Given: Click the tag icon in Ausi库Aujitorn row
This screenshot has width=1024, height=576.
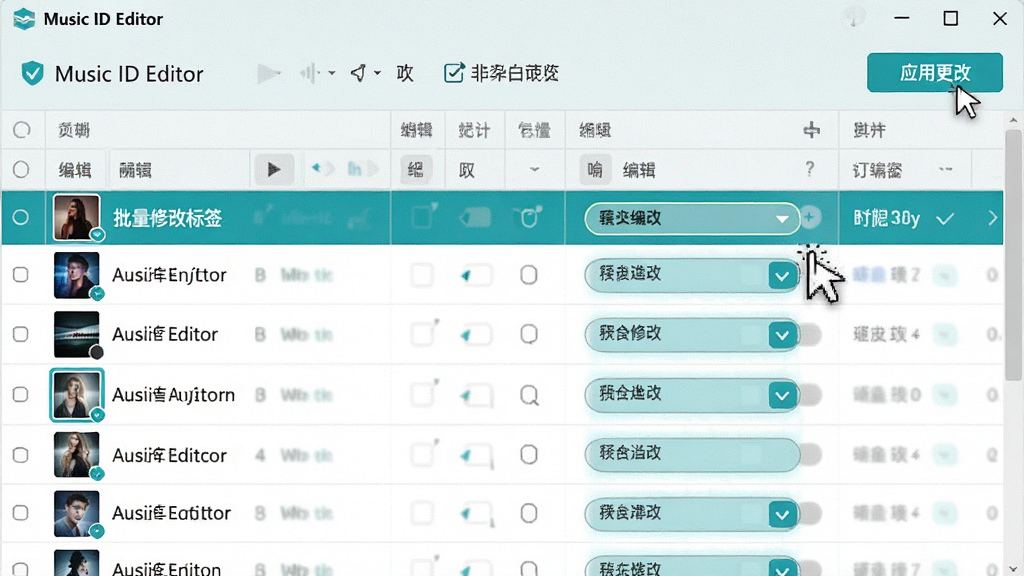Looking at the screenshot, I should point(475,395).
